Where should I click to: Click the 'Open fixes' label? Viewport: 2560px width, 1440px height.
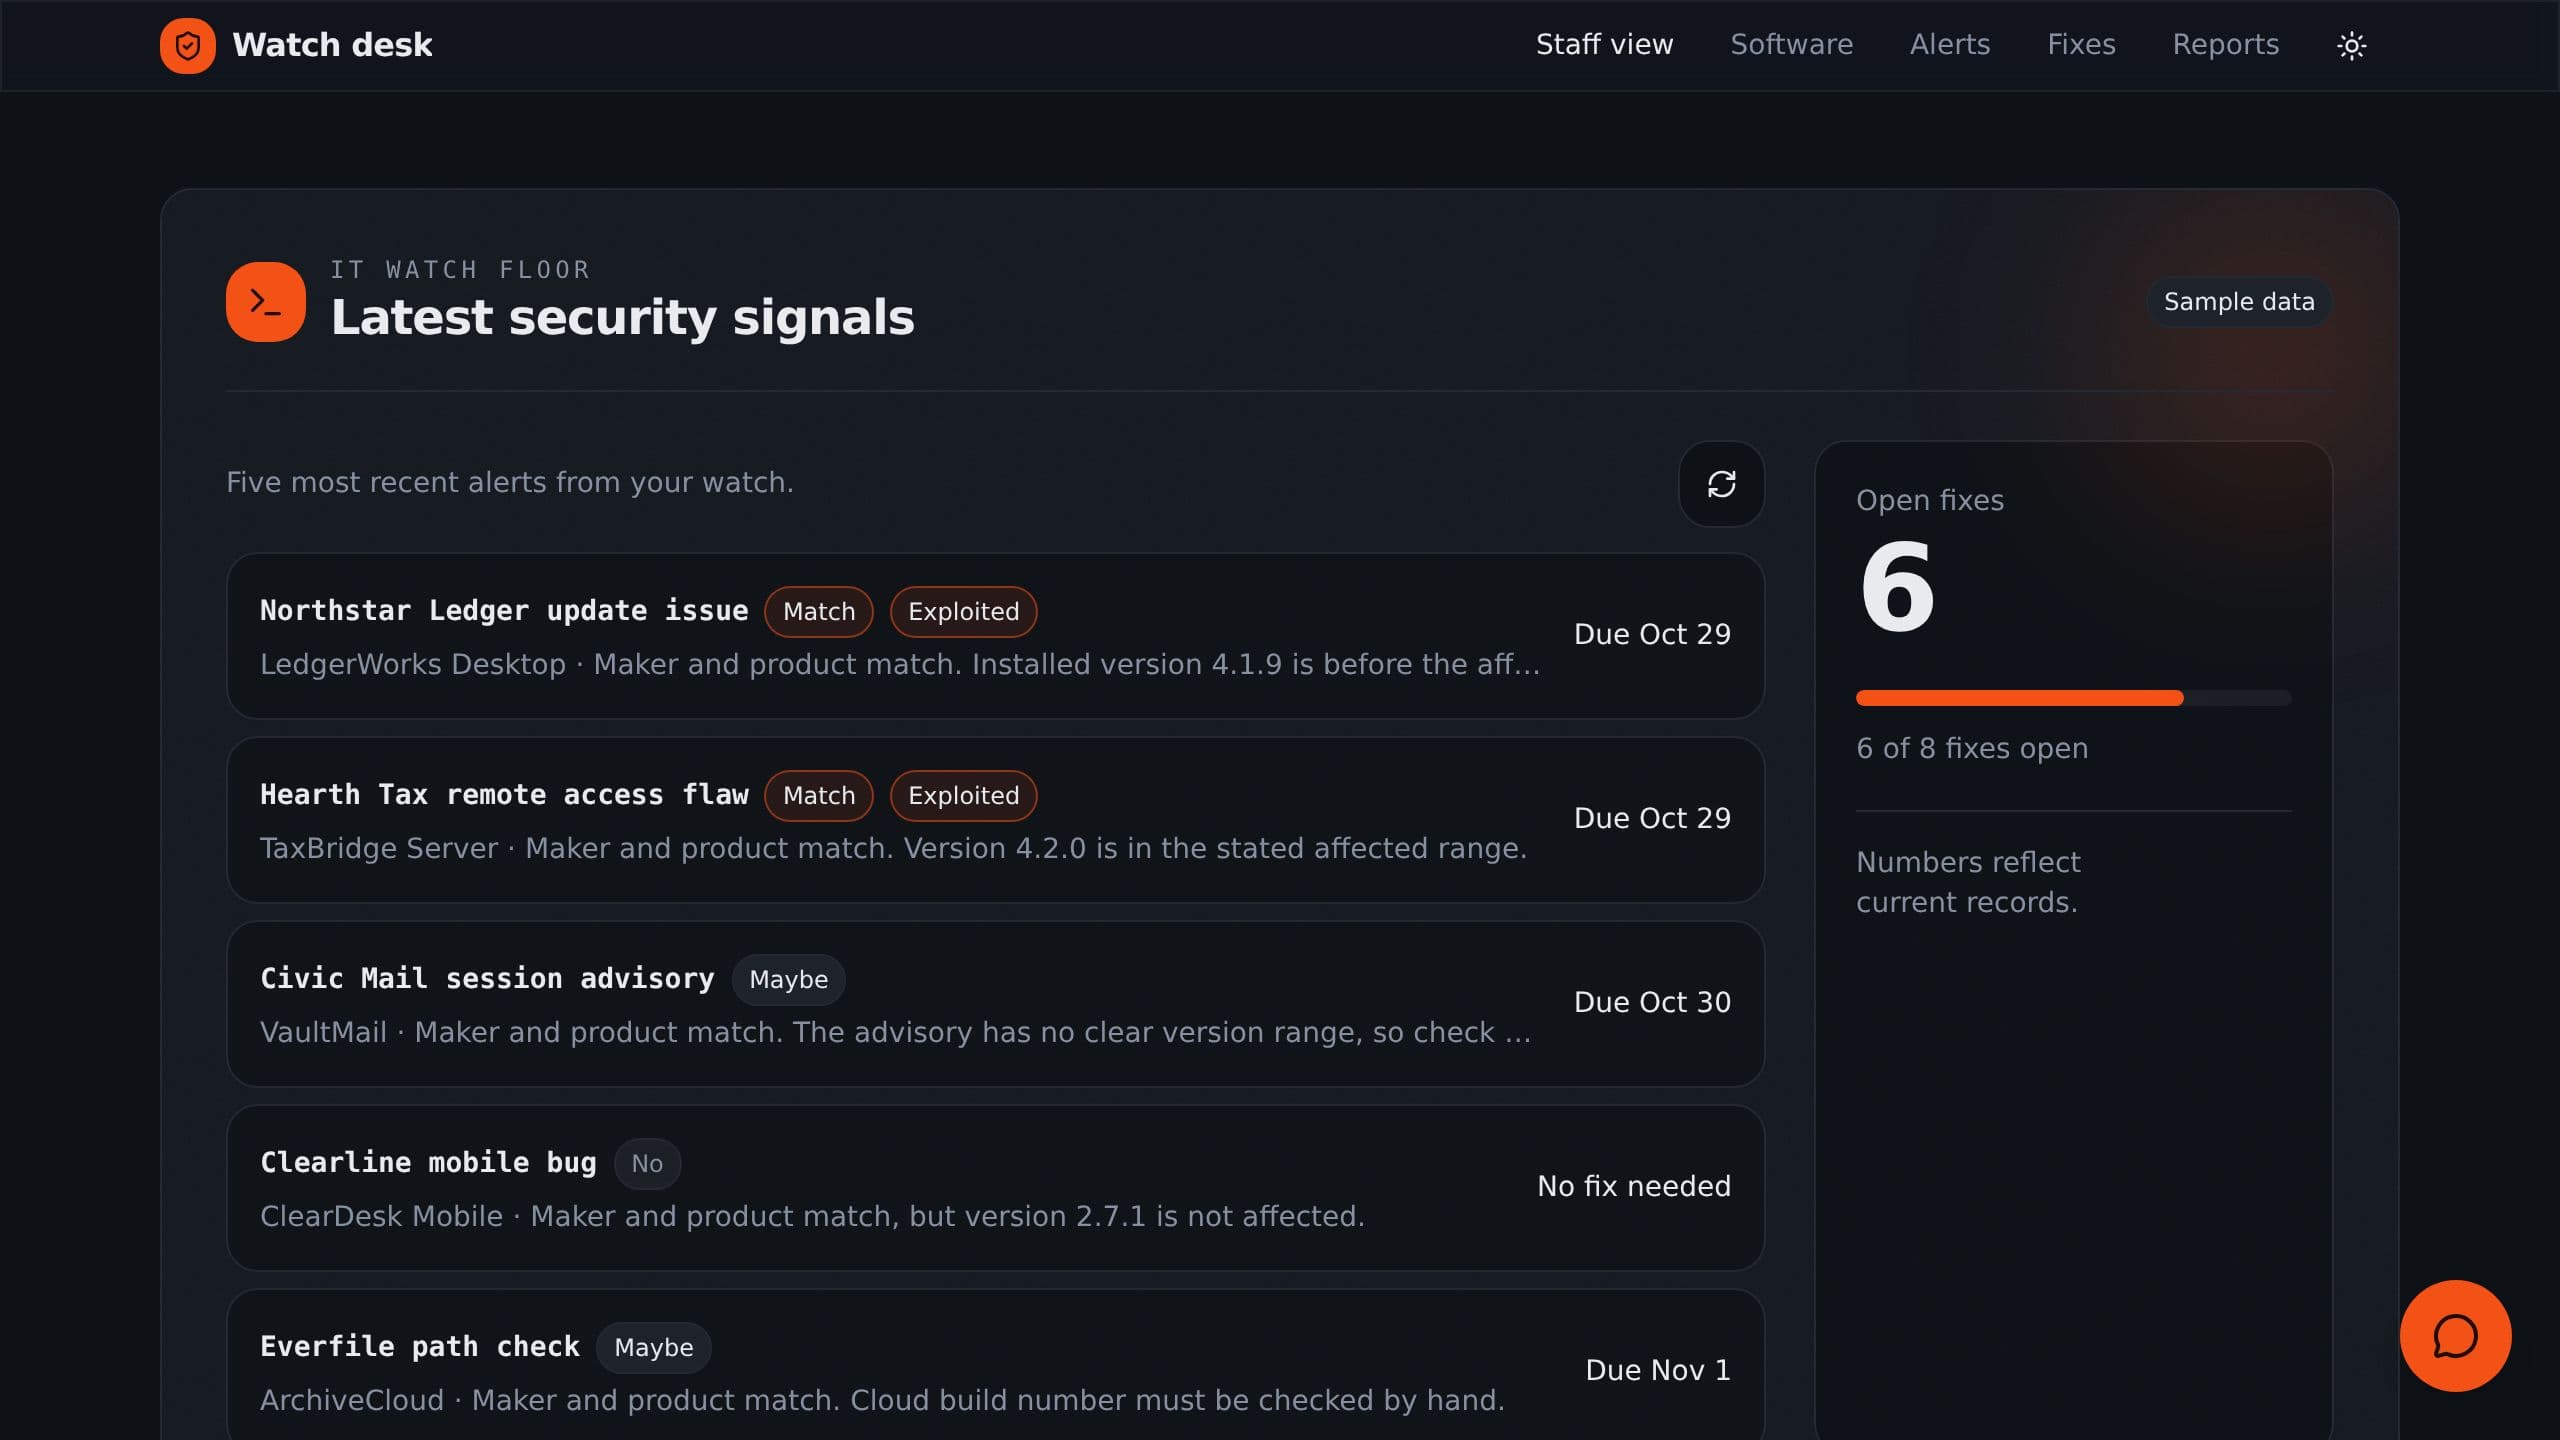tap(1930, 500)
